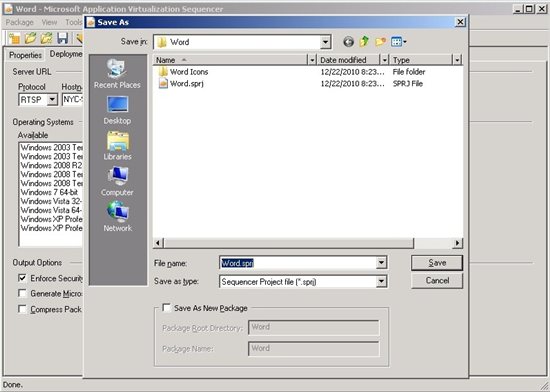Open the Name column filter arrow
The width and height of the screenshot is (550, 392).
pyautogui.click(x=312, y=60)
